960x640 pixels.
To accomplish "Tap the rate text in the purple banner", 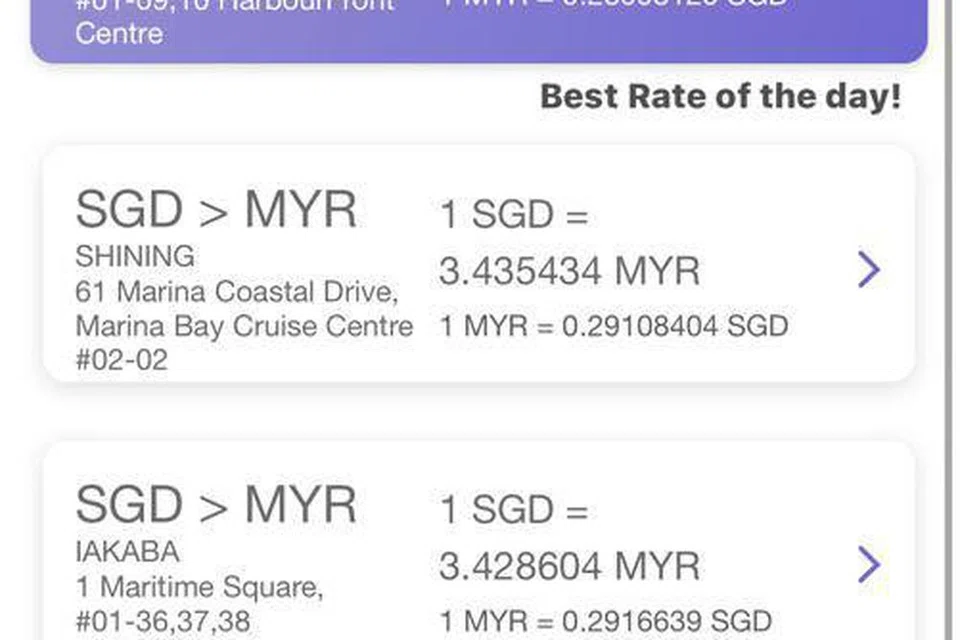I will point(614,5).
